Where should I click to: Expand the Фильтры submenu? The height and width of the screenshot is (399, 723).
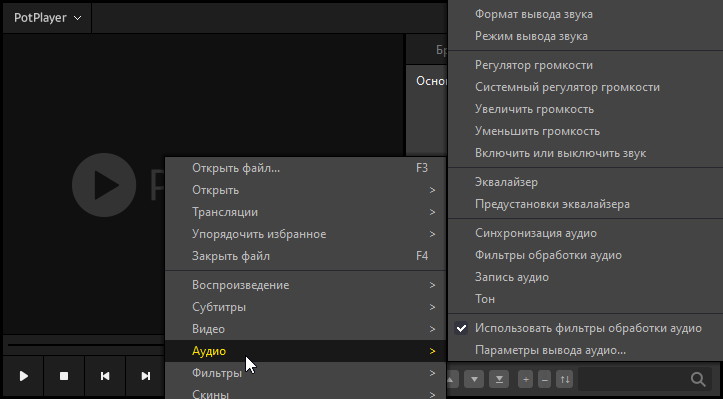(x=305, y=373)
